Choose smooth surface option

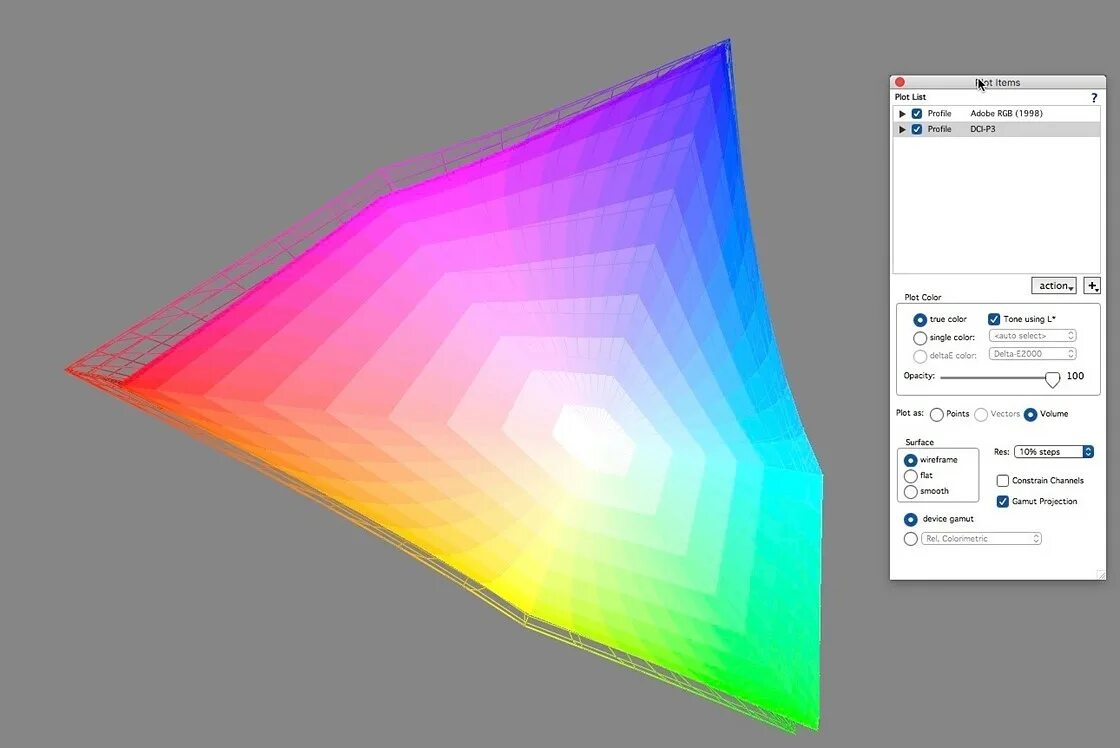[x=910, y=492]
